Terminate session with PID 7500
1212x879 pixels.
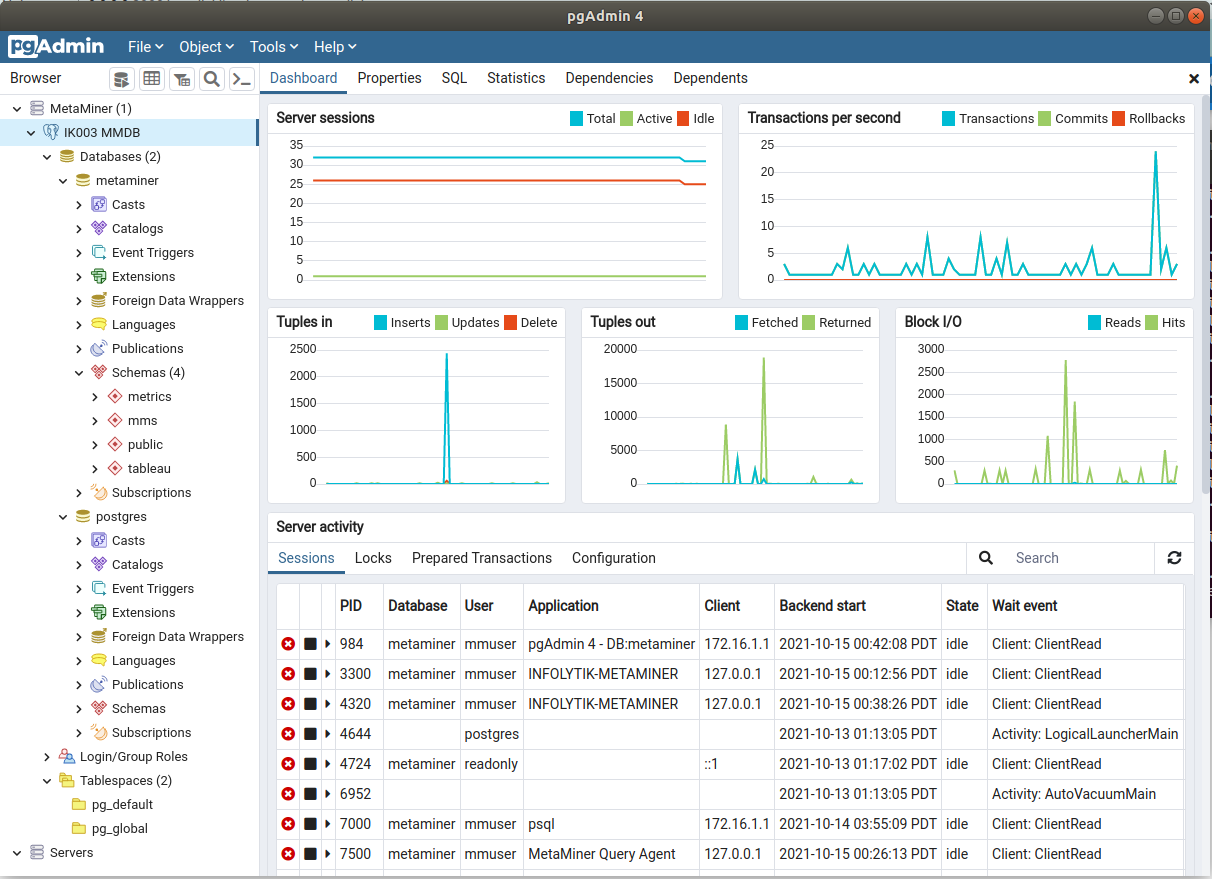pos(288,854)
